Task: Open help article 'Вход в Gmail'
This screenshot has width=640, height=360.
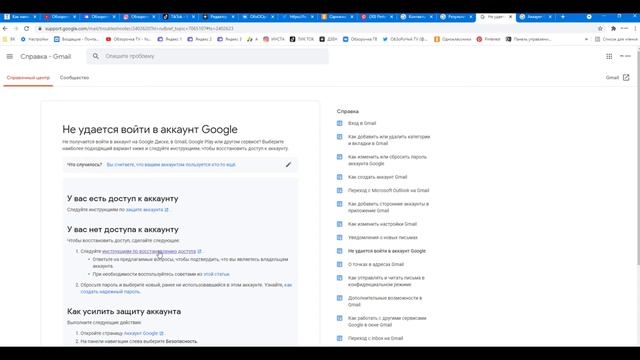Action: click(x=362, y=123)
